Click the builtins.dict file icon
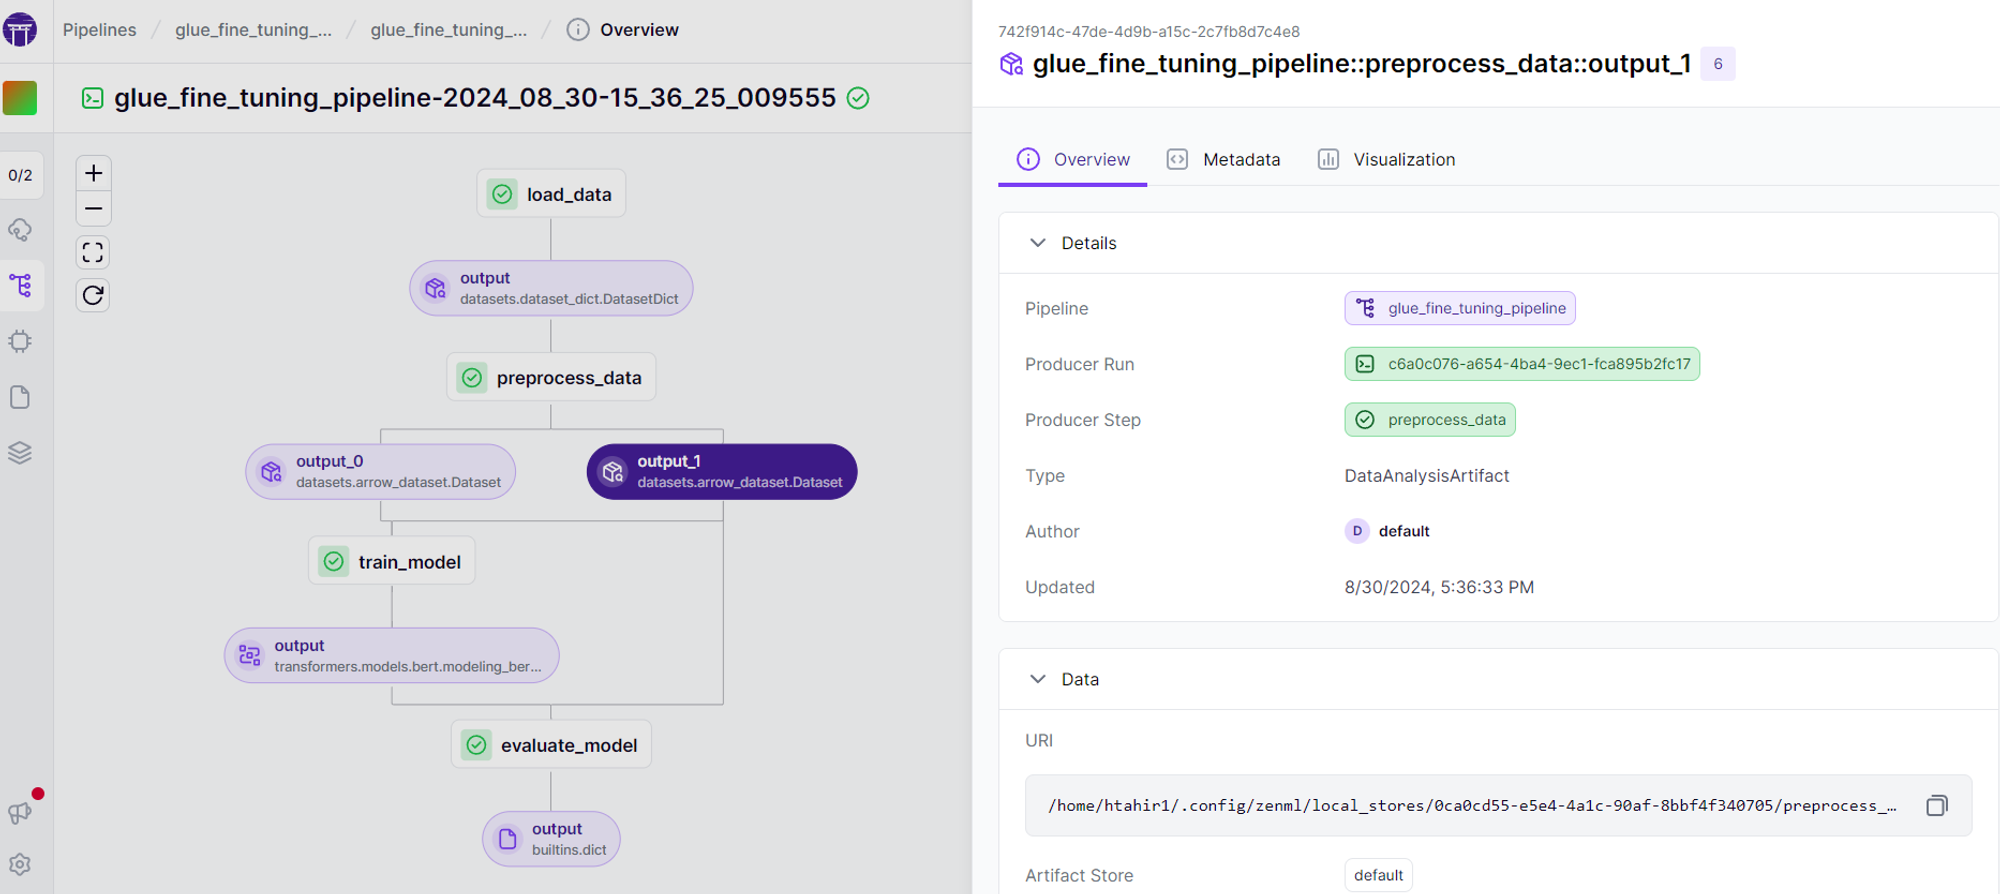The width and height of the screenshot is (2000, 894). 508,839
